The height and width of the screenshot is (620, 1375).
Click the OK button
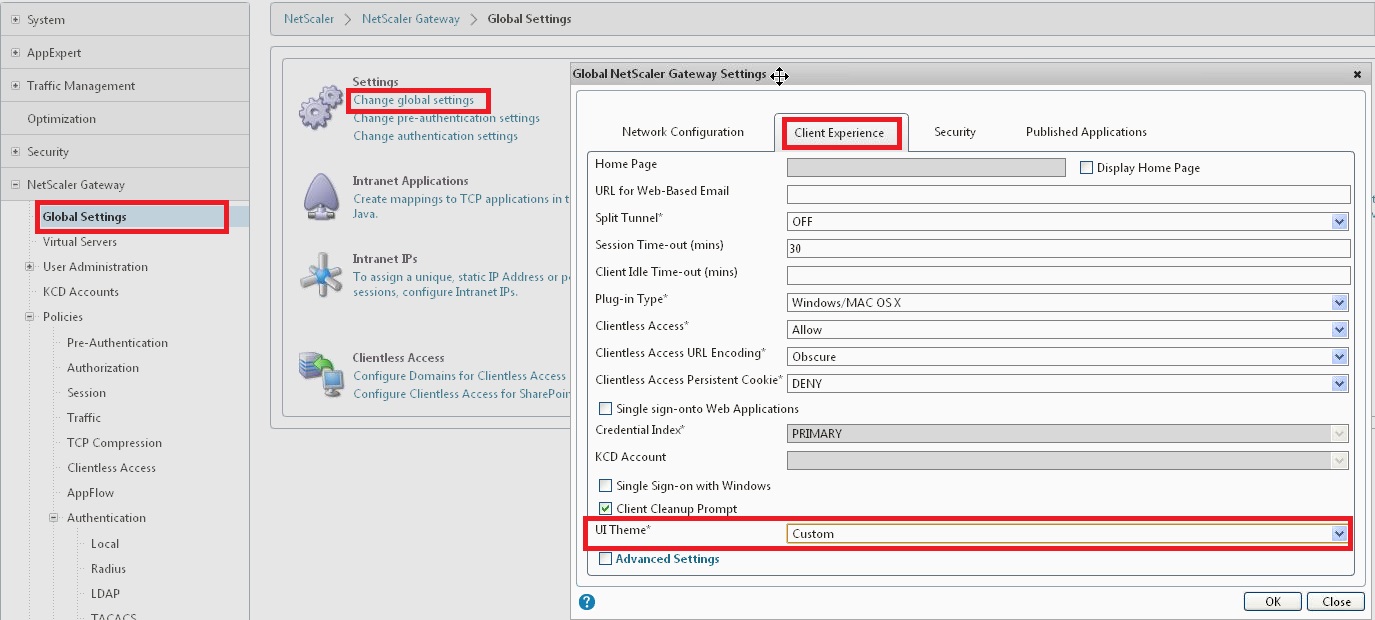point(1272,601)
